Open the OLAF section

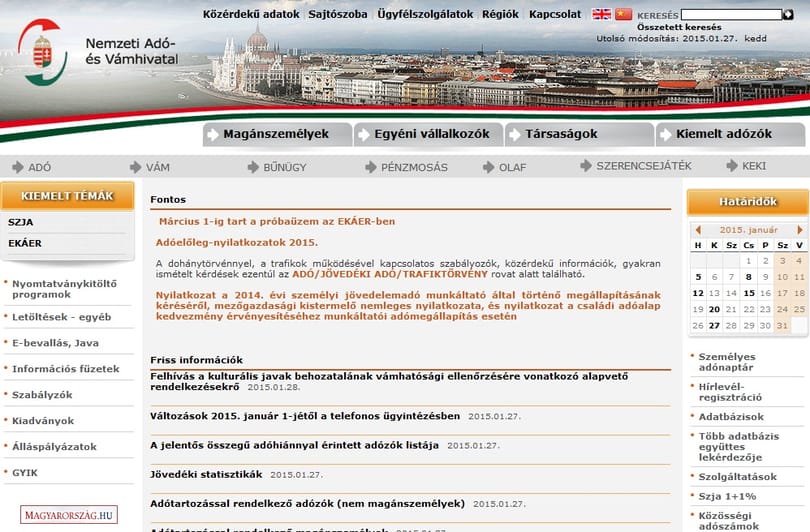click(x=512, y=167)
